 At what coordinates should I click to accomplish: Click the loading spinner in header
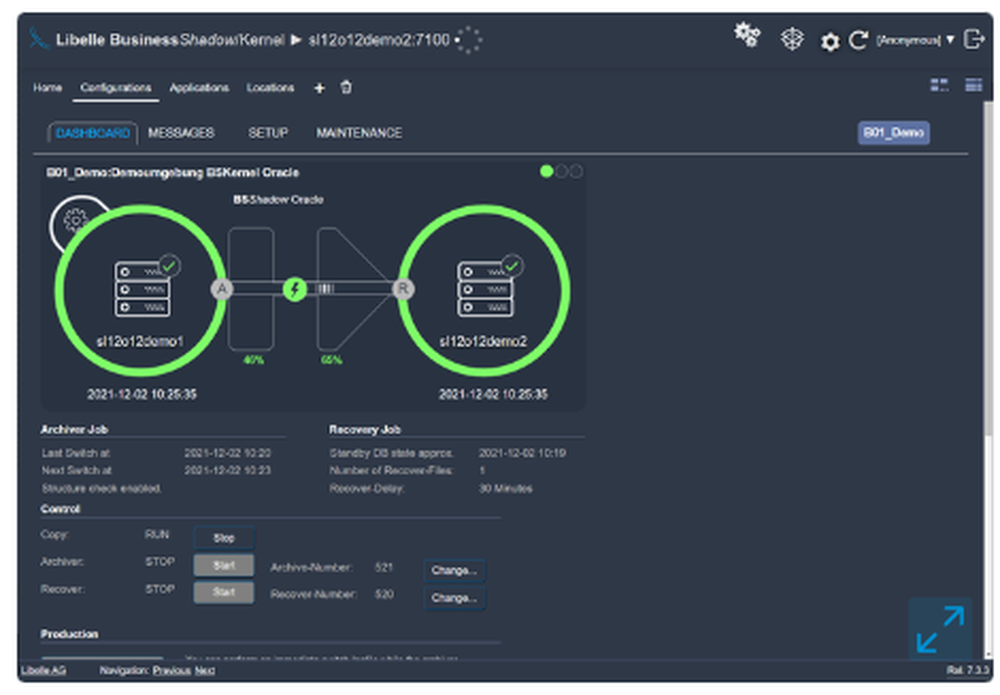[469, 40]
